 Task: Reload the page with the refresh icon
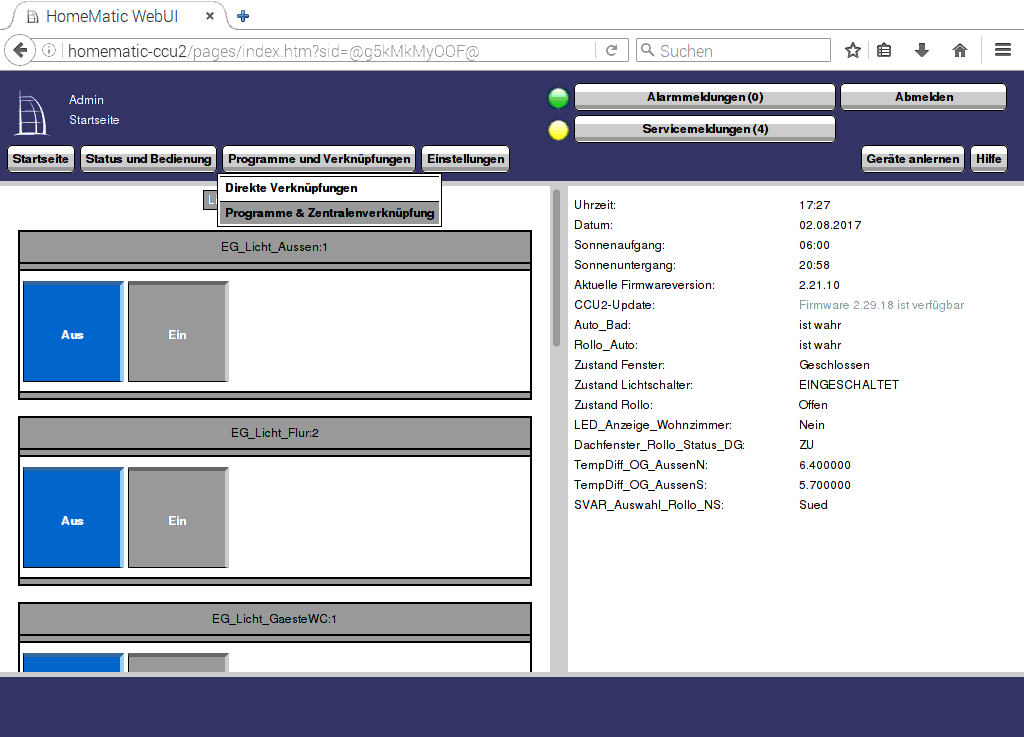[612, 51]
